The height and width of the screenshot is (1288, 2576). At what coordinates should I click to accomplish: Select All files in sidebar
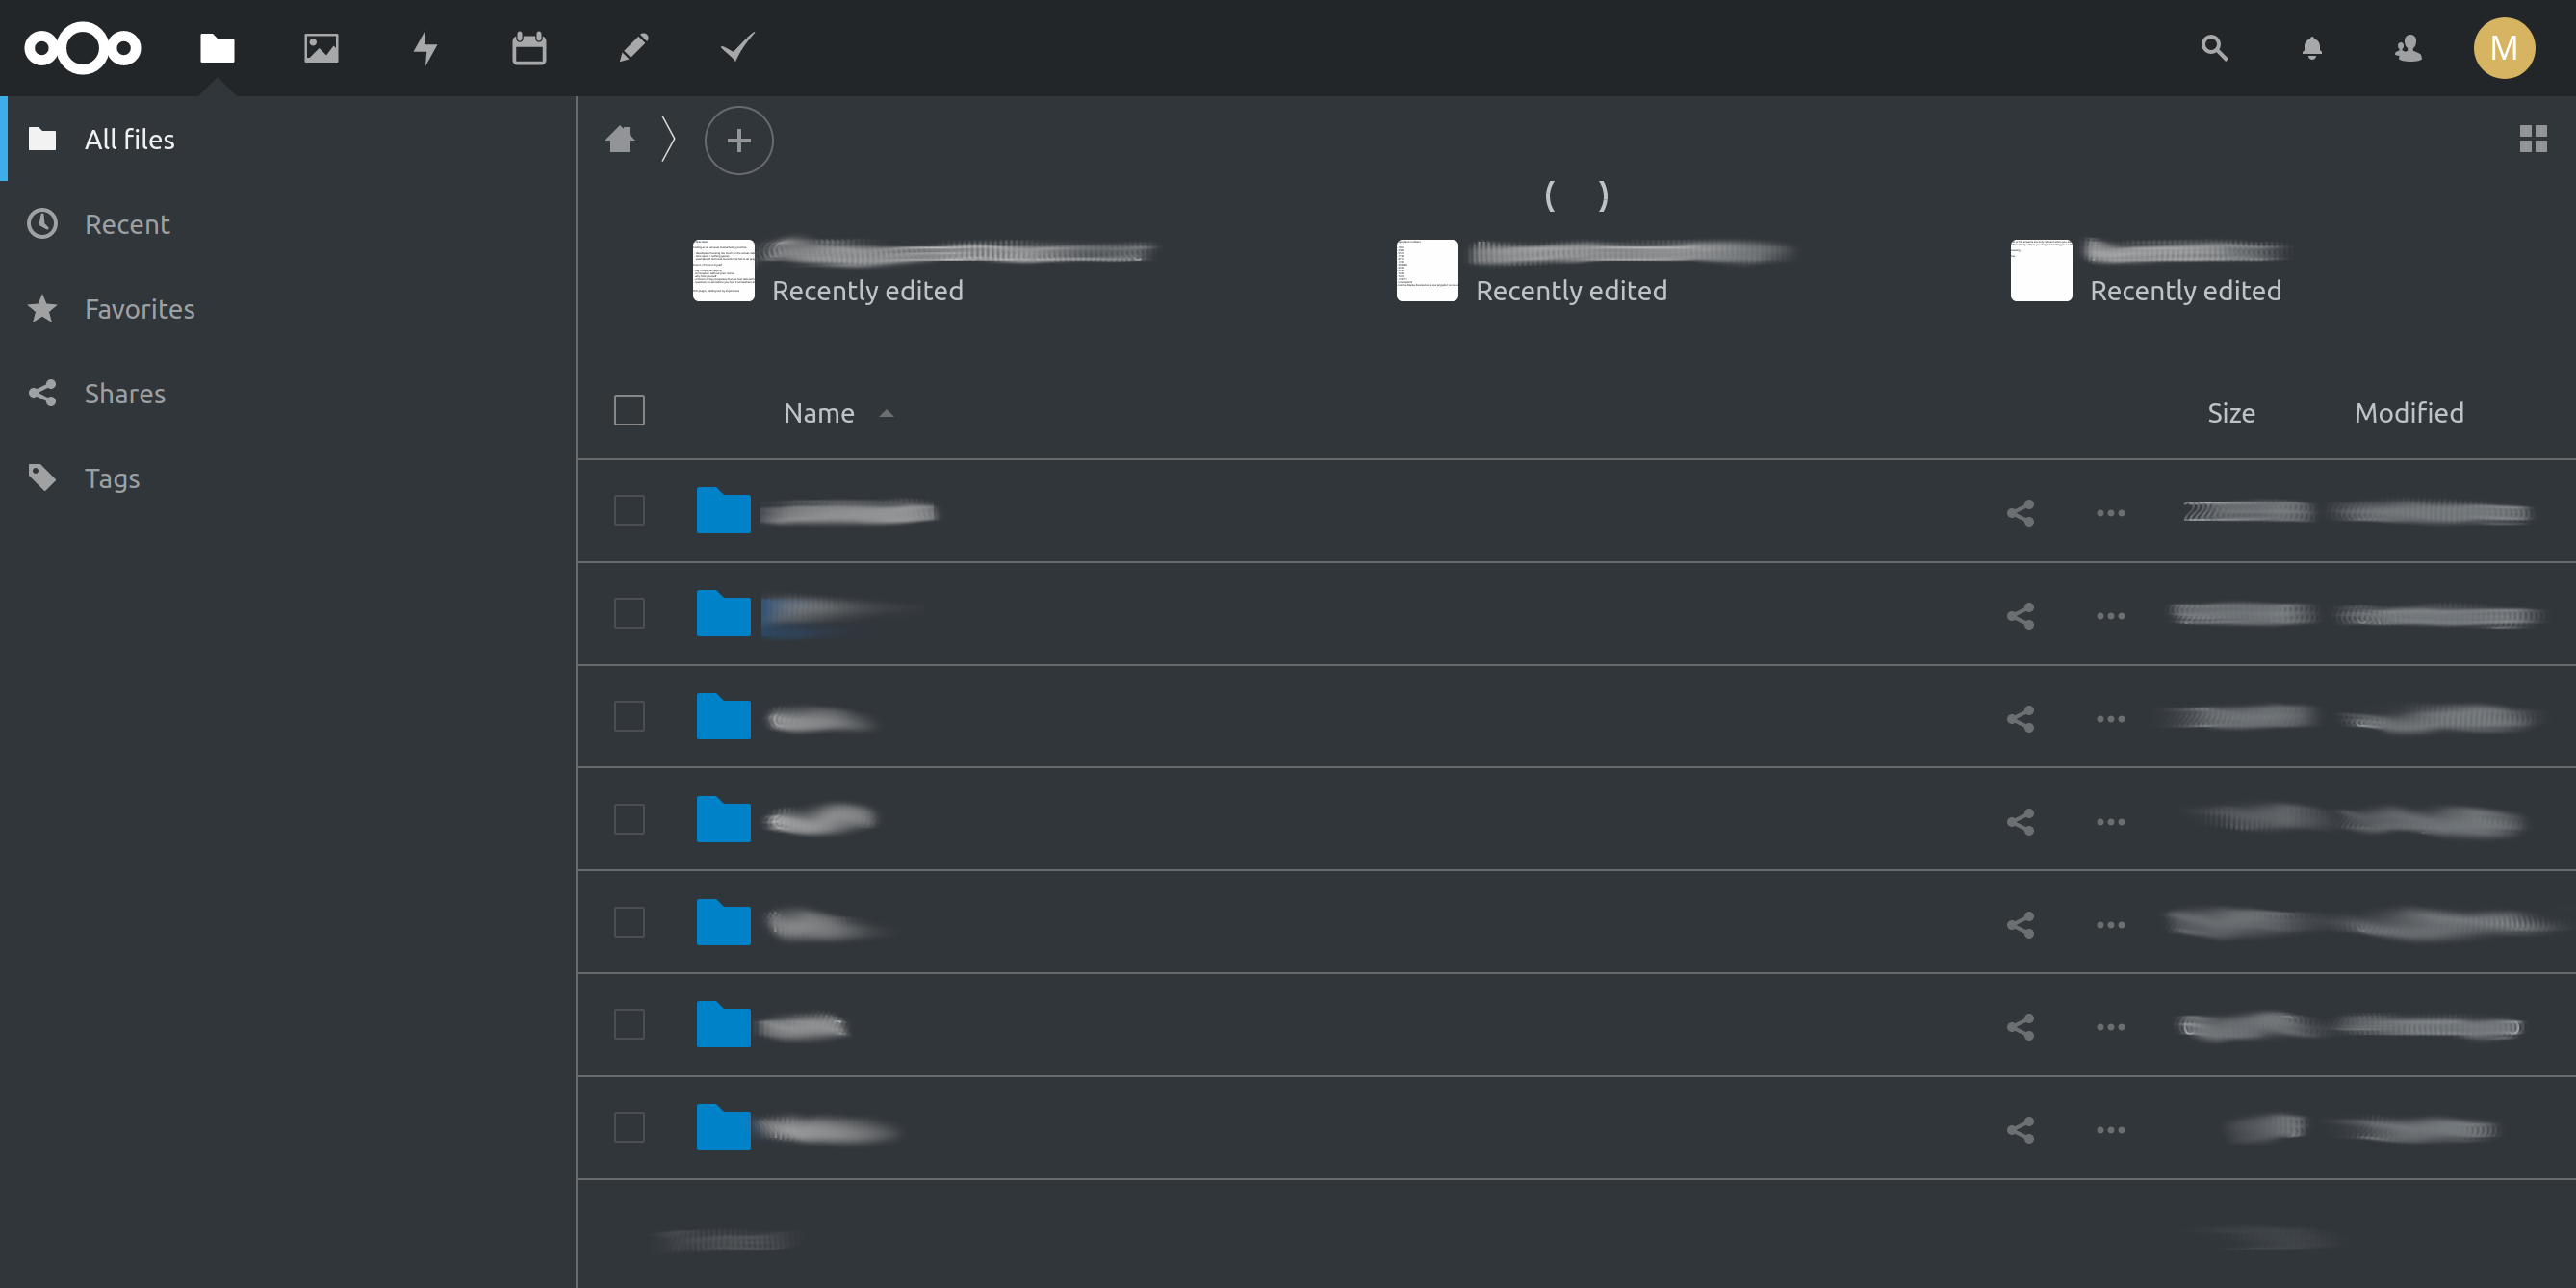pyautogui.click(x=288, y=139)
